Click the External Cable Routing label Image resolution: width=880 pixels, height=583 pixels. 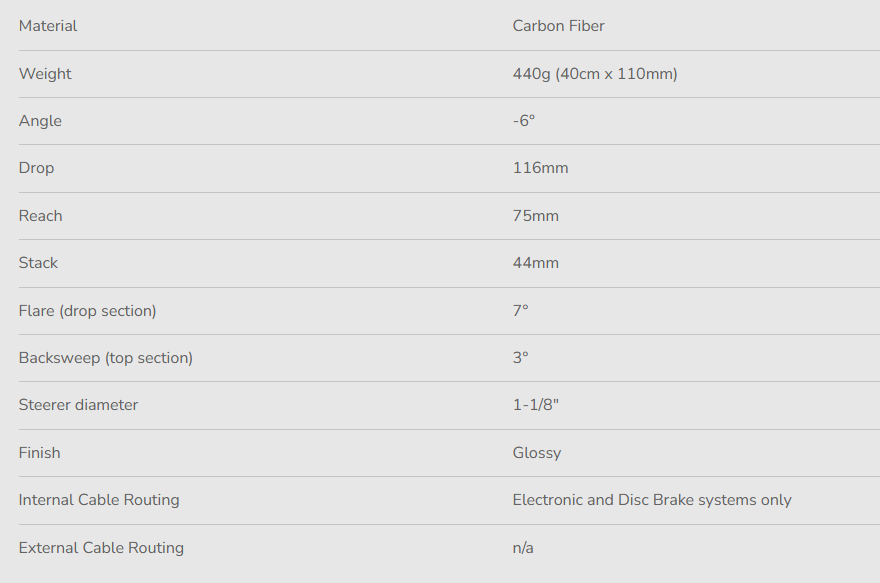click(x=101, y=548)
